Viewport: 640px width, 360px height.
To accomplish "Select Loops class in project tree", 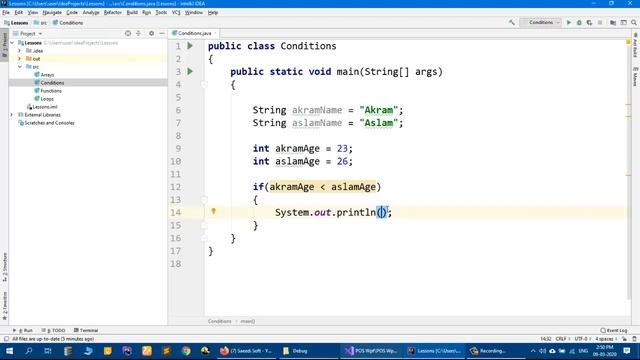I will (x=44, y=99).
